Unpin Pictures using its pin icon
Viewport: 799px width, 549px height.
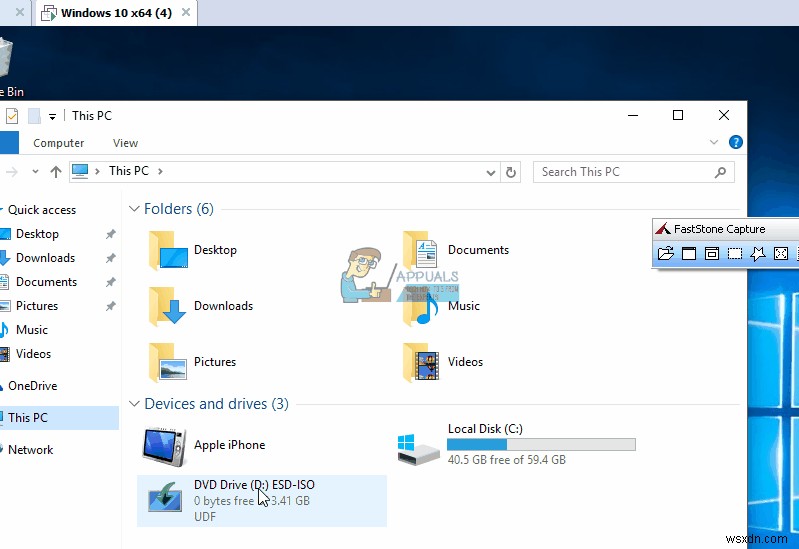110,306
